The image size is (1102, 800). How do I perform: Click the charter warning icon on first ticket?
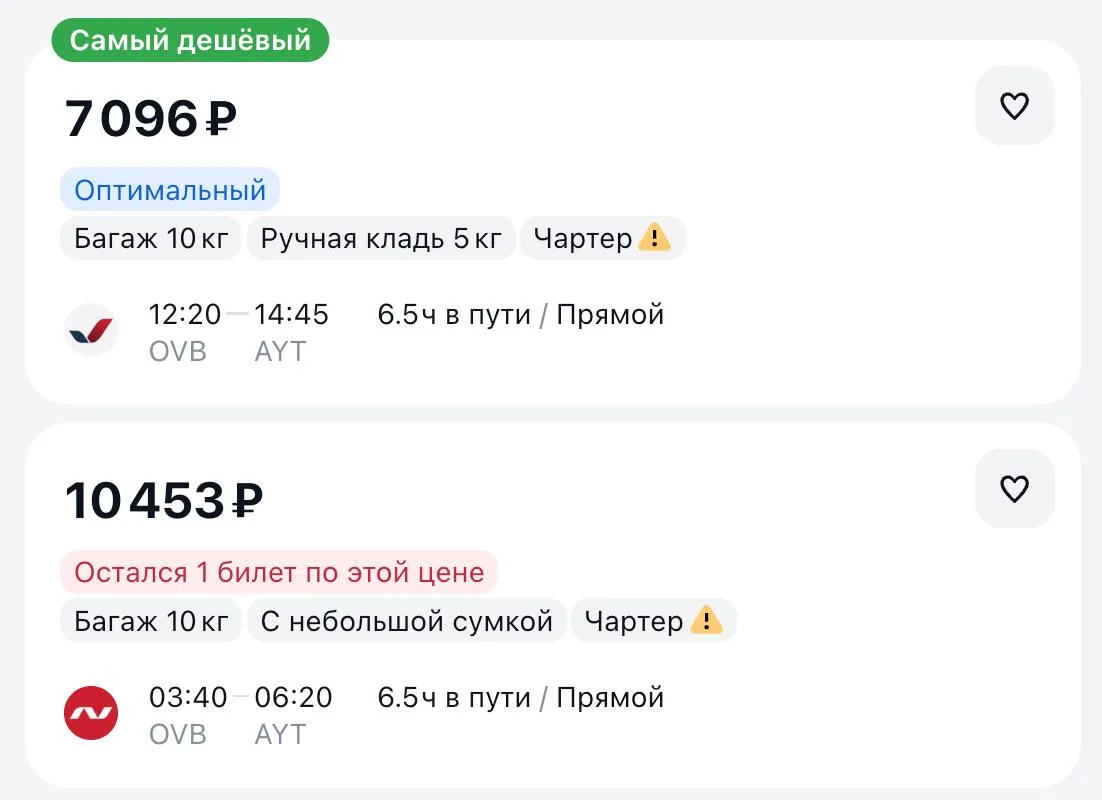pos(654,238)
